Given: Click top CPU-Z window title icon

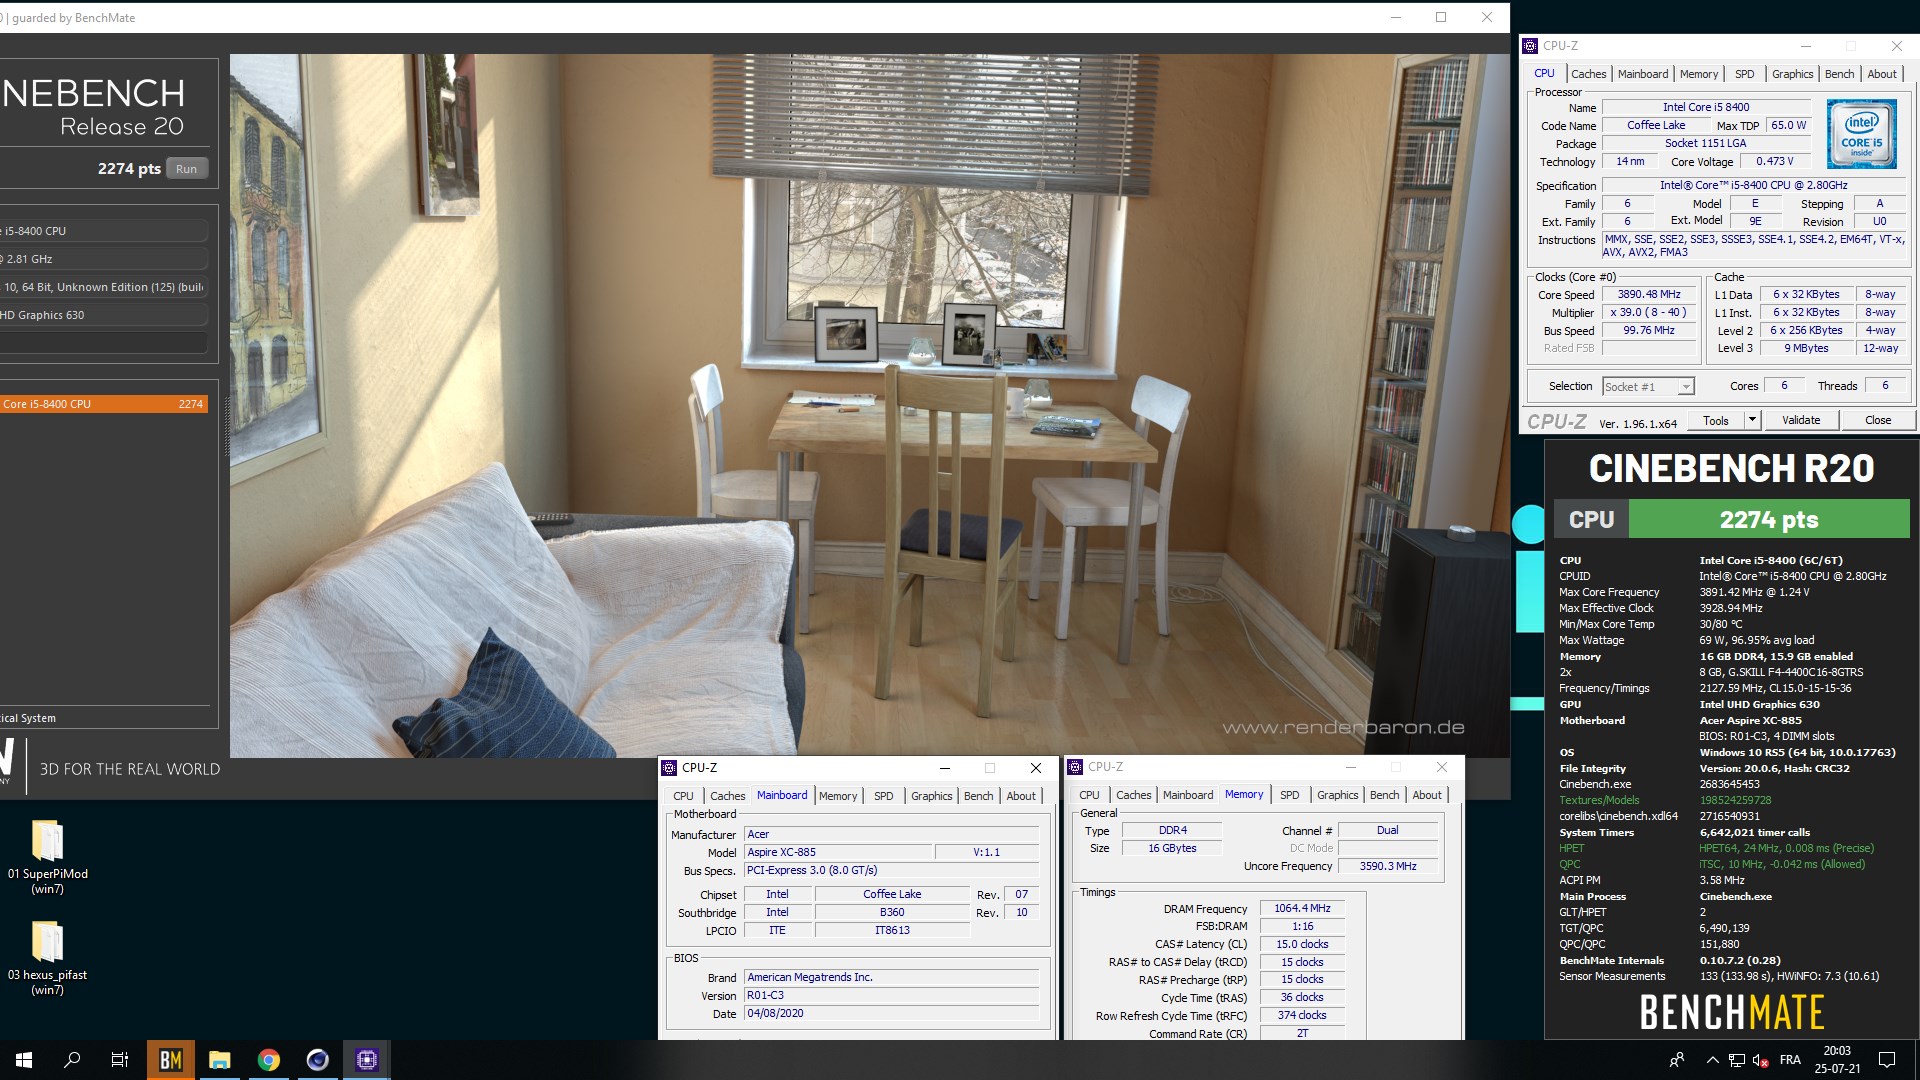Looking at the screenshot, I should pos(1530,46).
